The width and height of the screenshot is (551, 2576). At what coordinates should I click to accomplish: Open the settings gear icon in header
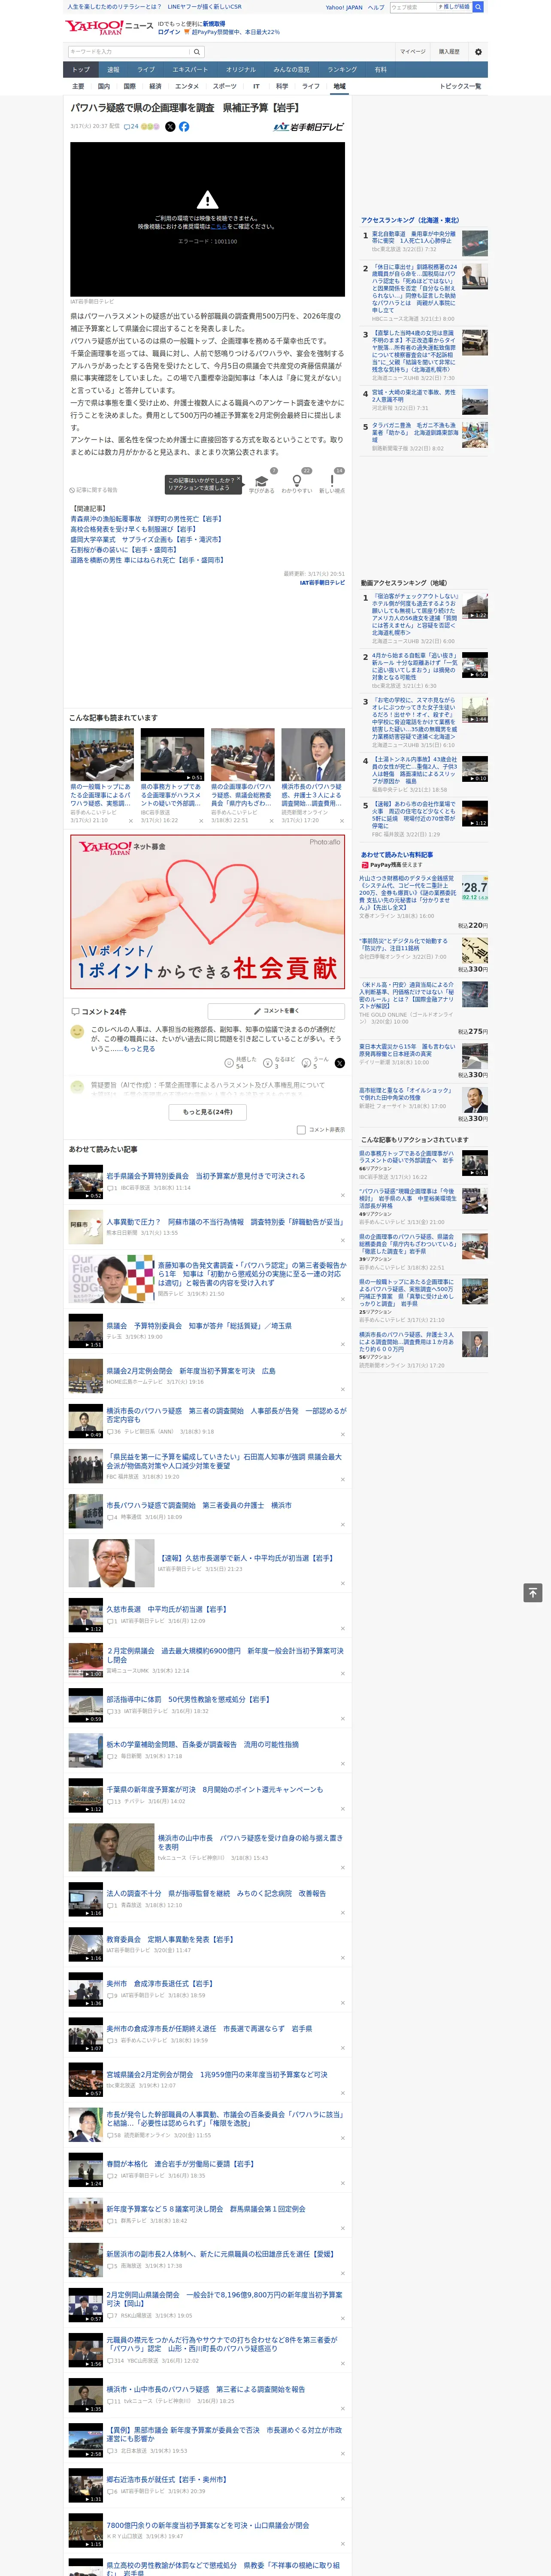[x=478, y=52]
